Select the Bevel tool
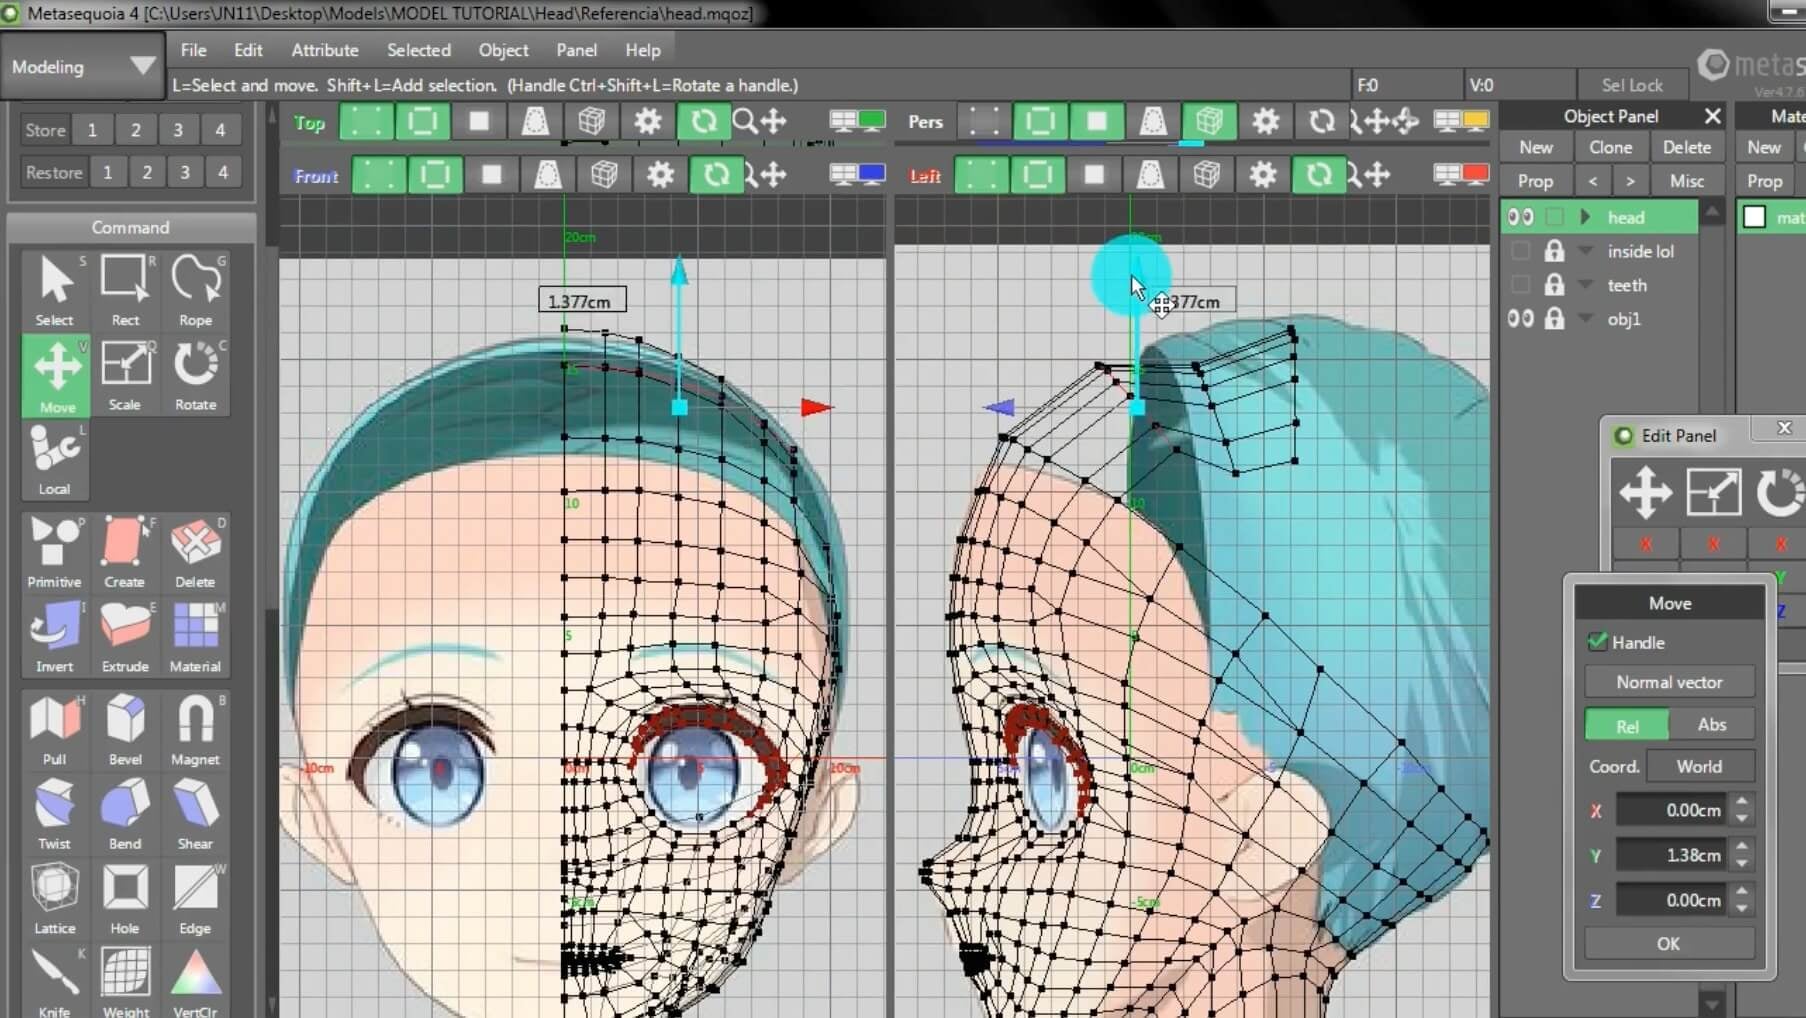Screen dimensions: 1806x1018 125,730
